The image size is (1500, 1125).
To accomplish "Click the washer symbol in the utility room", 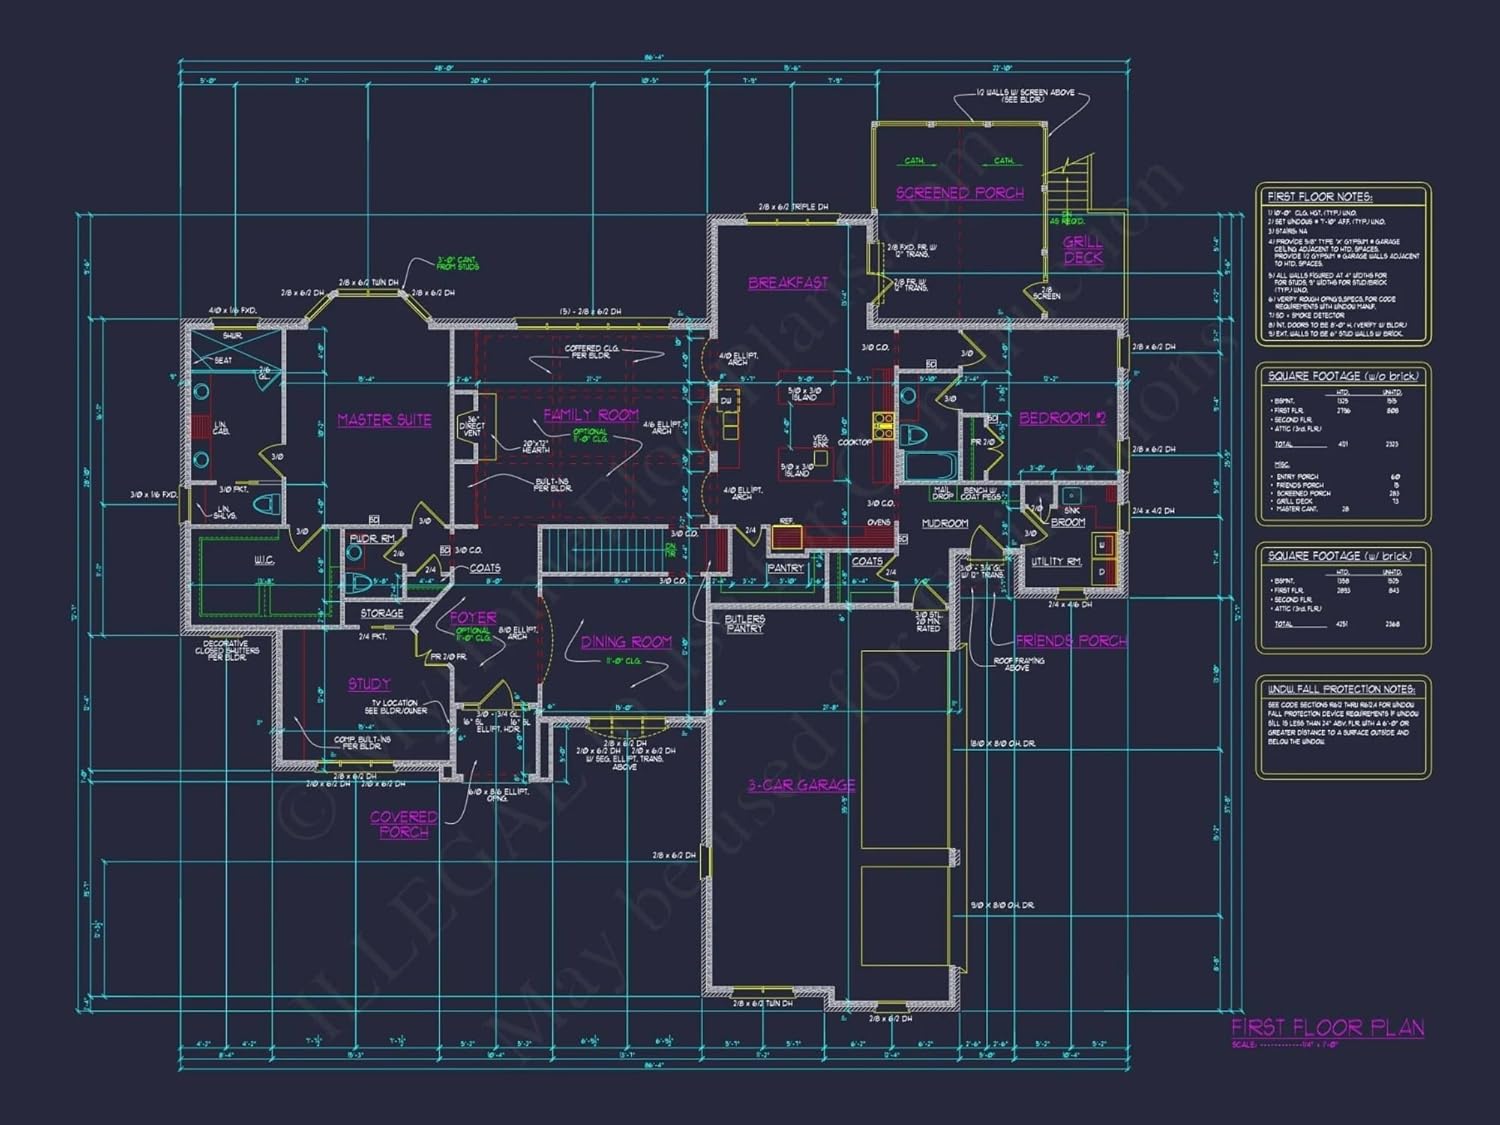I will coord(1102,546).
